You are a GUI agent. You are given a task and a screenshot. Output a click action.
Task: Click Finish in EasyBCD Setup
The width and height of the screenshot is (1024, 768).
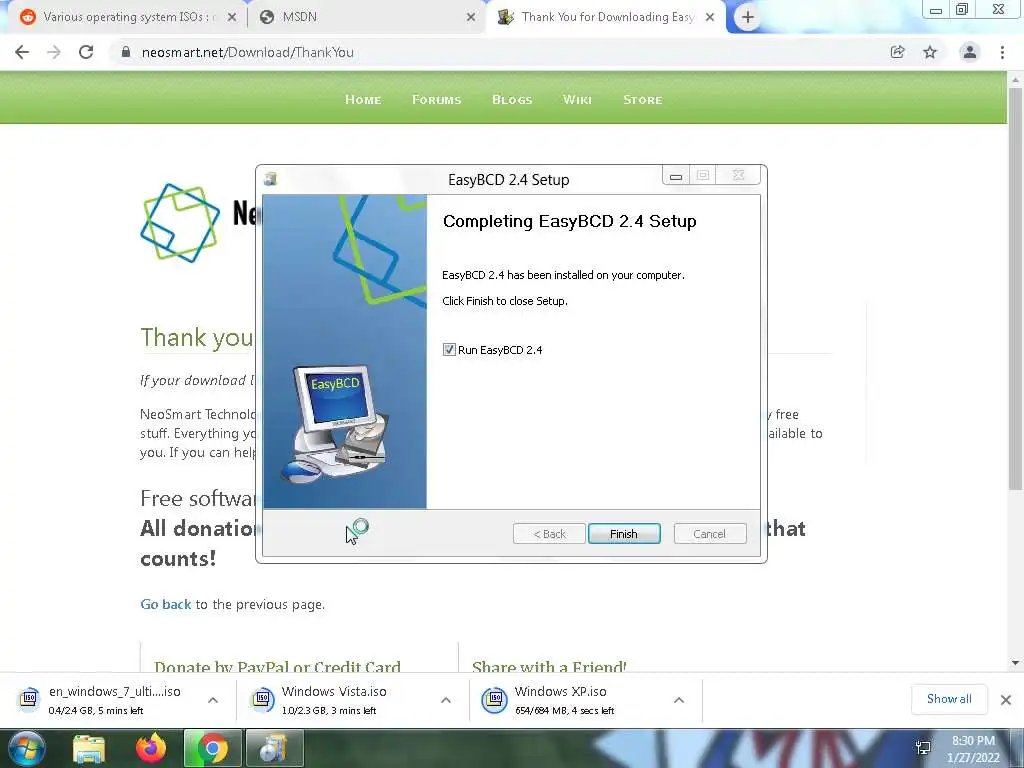624,534
